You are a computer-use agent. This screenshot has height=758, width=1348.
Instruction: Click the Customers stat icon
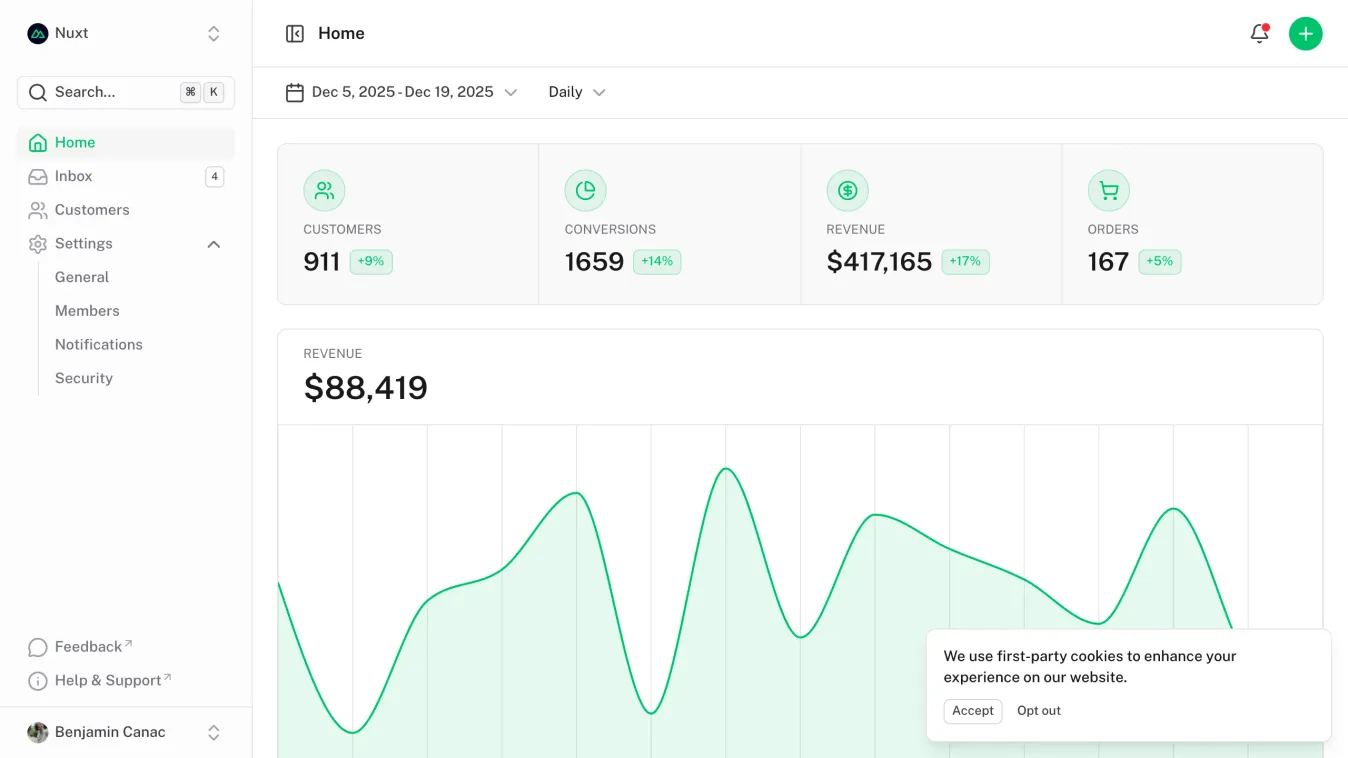(323, 190)
